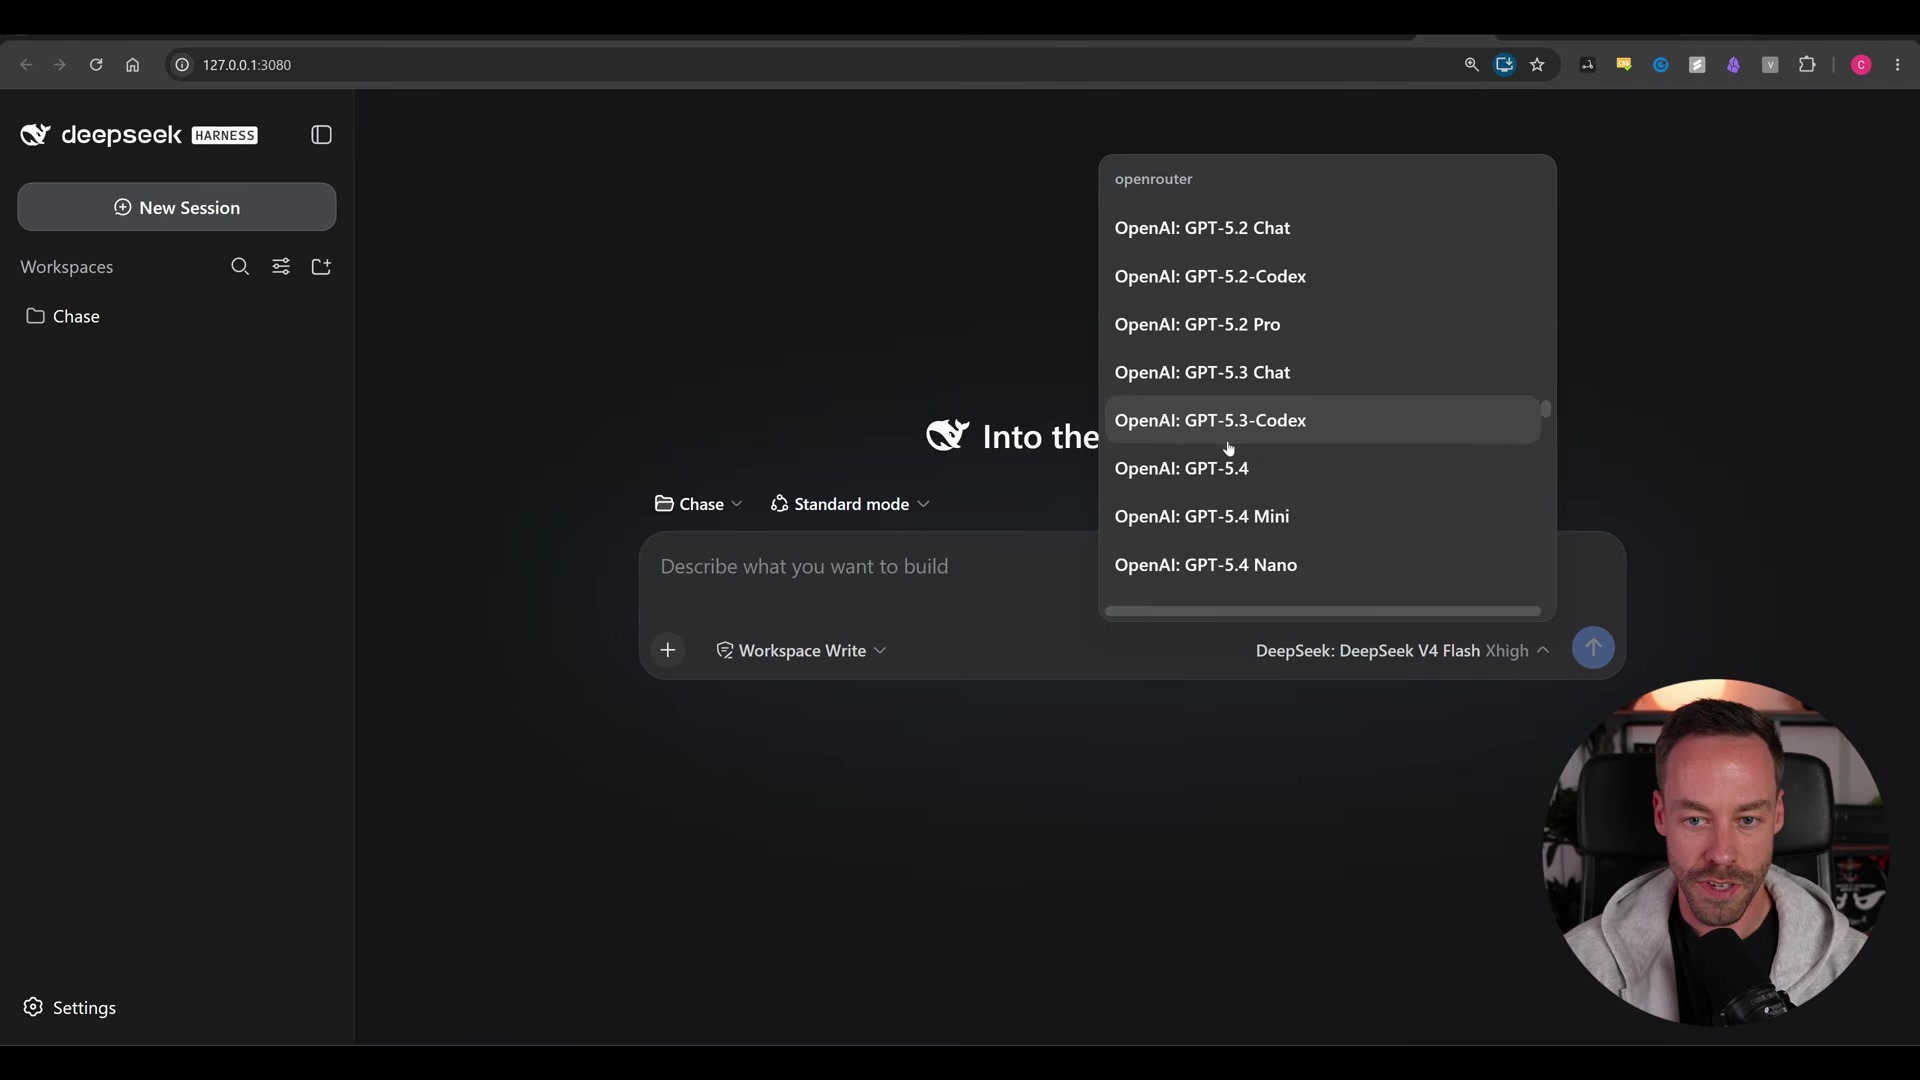Add a new workspace folder icon

[x=321, y=267]
